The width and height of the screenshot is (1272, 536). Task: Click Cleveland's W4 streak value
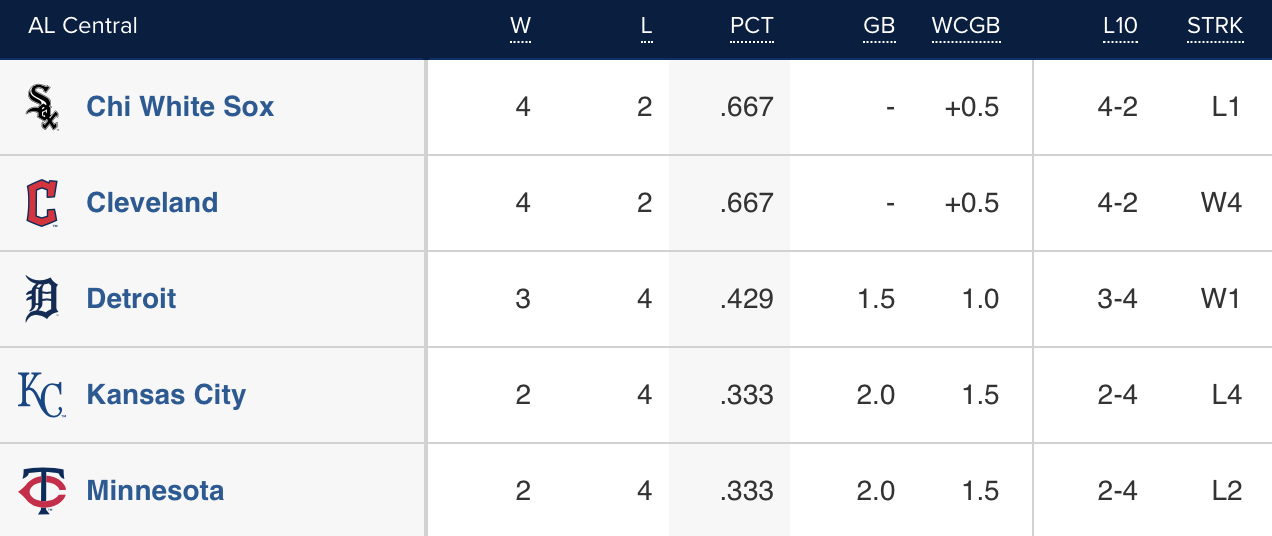(1221, 203)
